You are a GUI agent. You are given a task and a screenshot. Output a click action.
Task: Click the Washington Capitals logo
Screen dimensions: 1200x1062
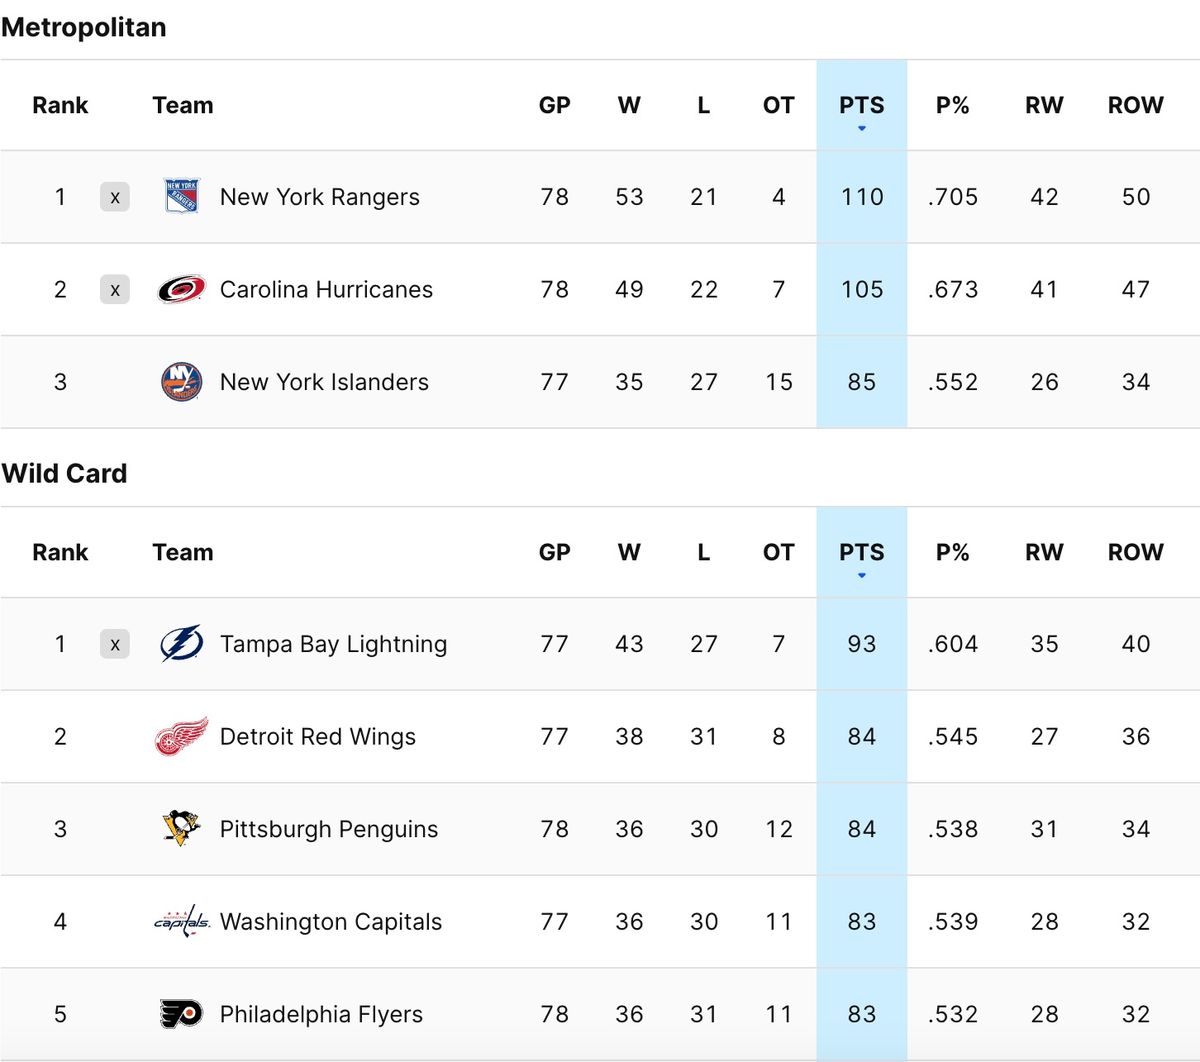(x=182, y=921)
